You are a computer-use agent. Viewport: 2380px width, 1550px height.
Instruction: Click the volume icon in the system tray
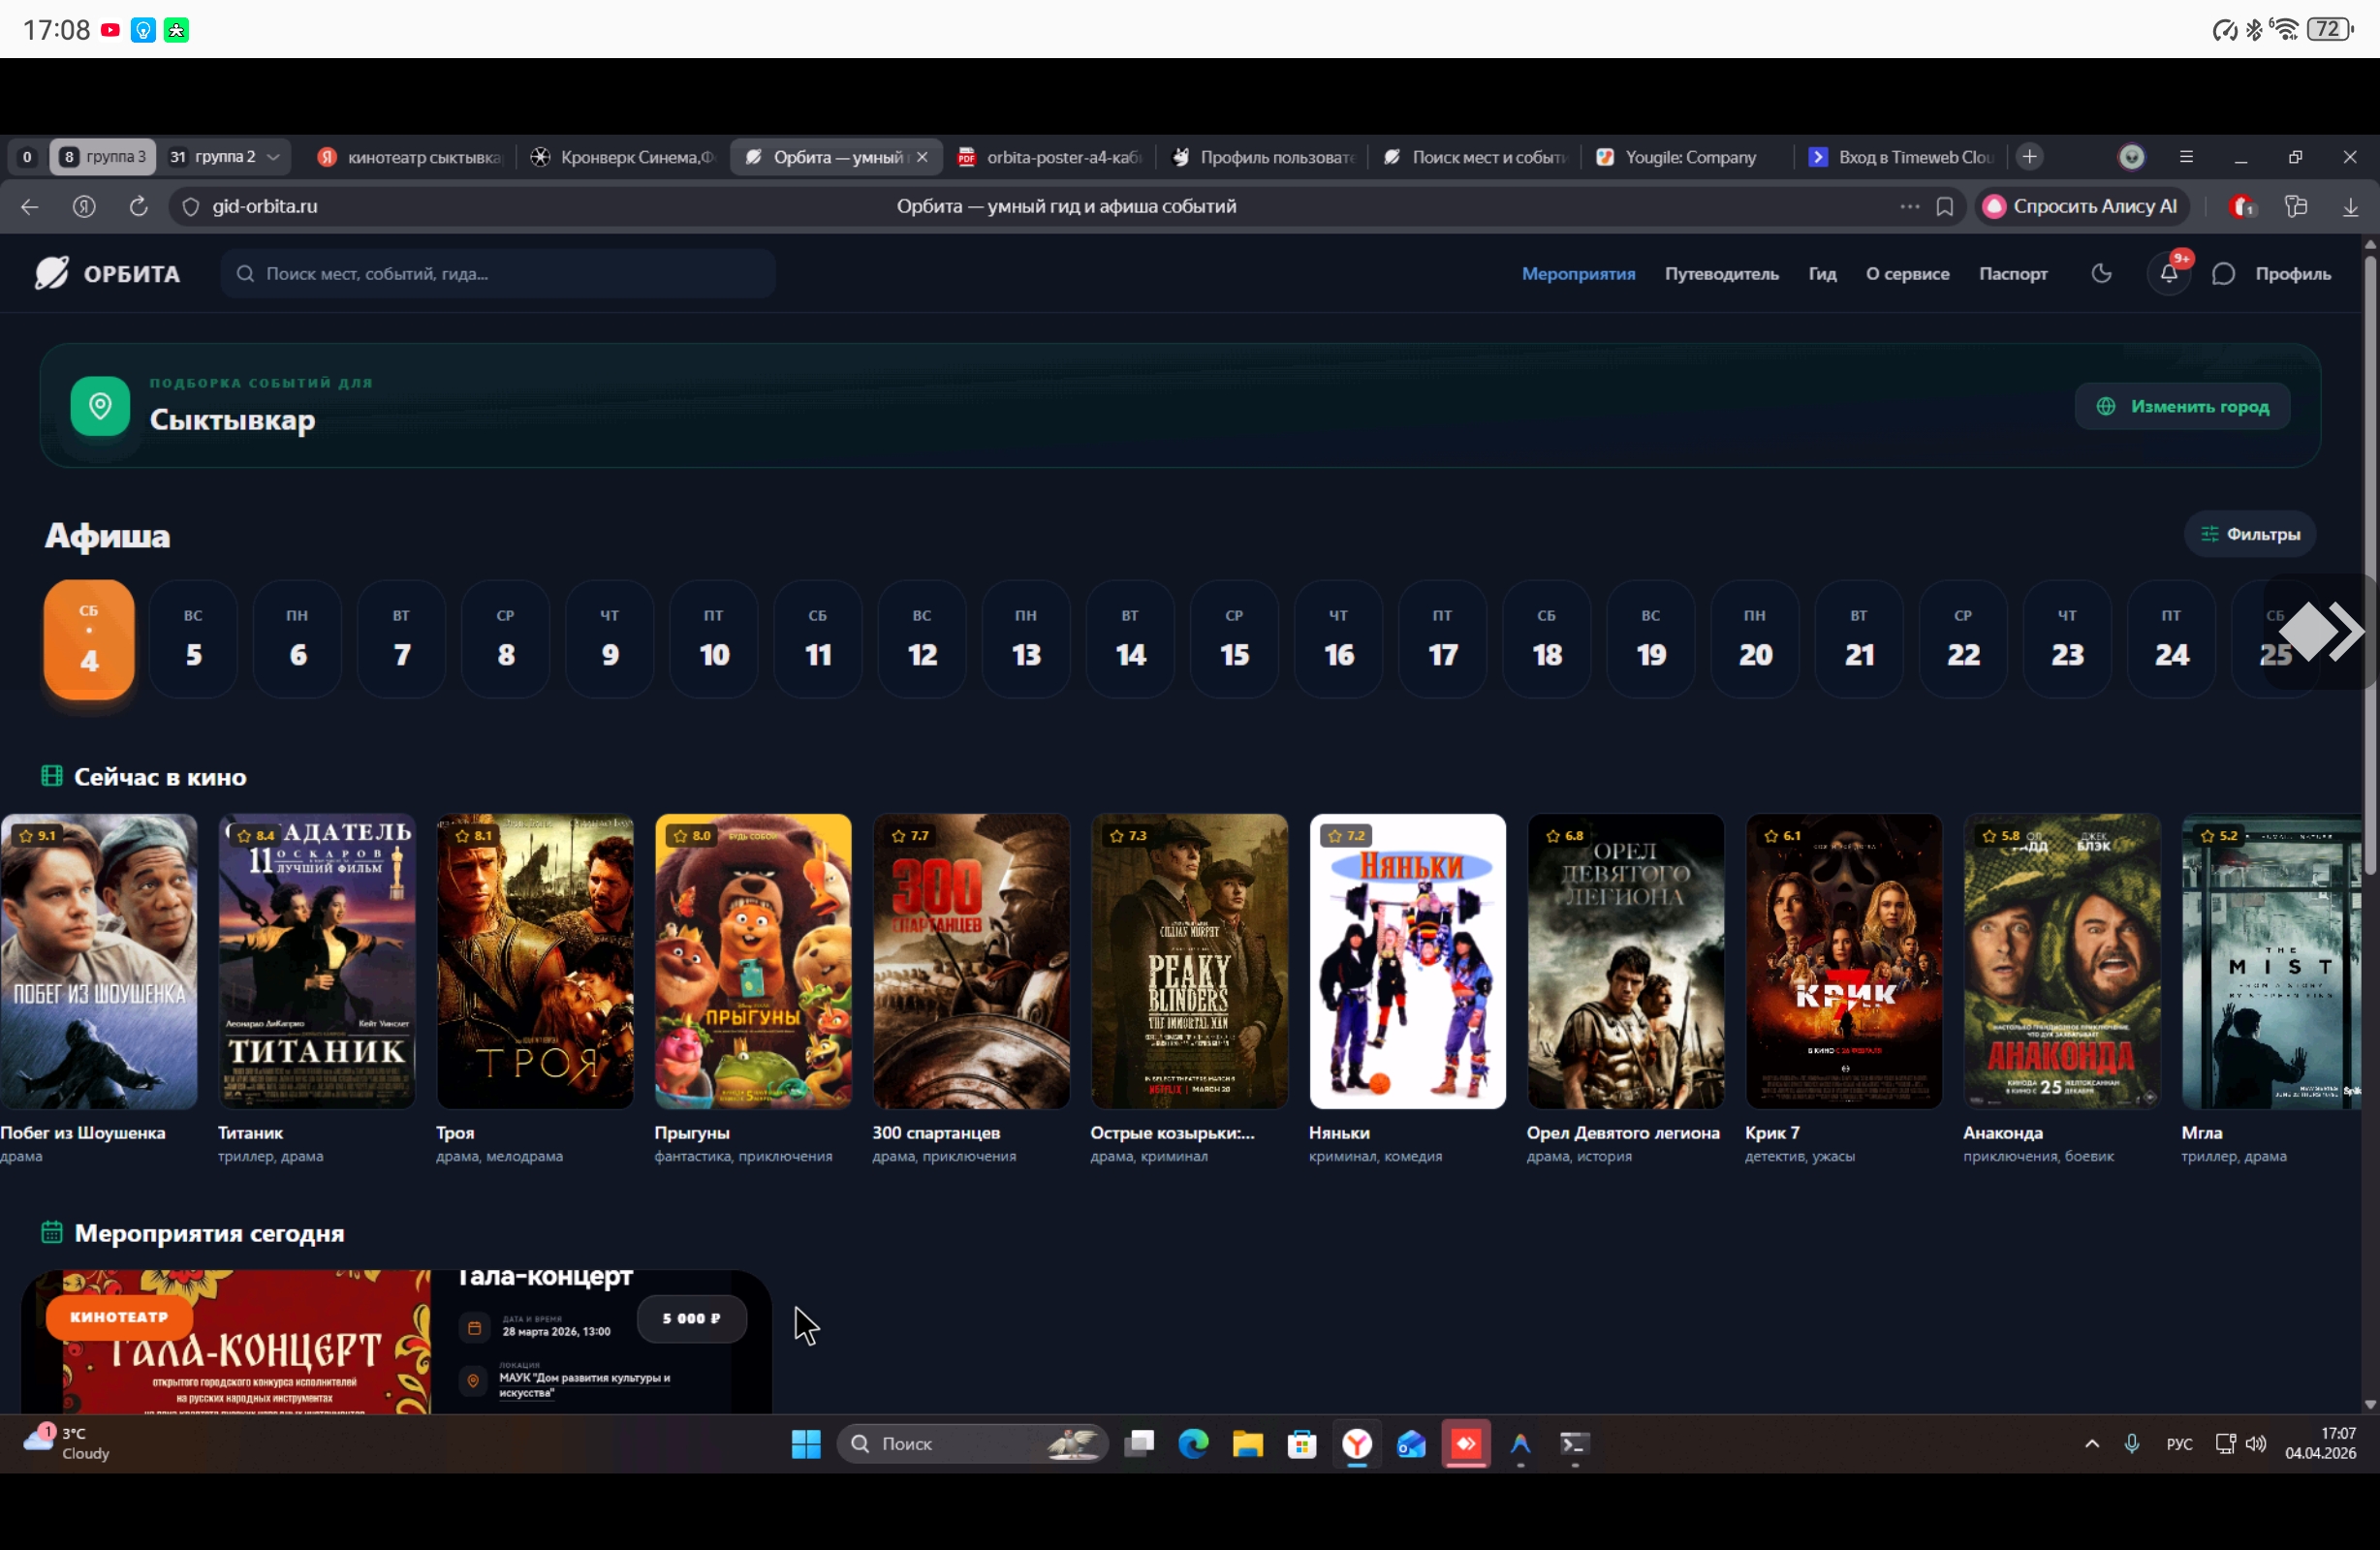(2256, 1443)
